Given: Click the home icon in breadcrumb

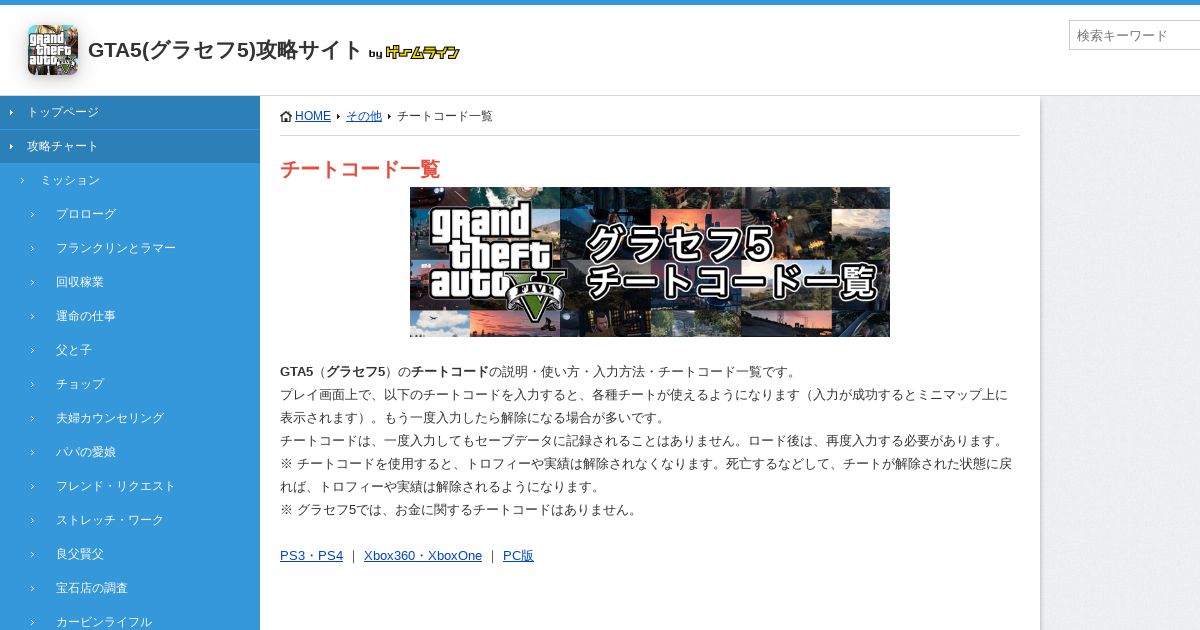Looking at the screenshot, I should (286, 117).
